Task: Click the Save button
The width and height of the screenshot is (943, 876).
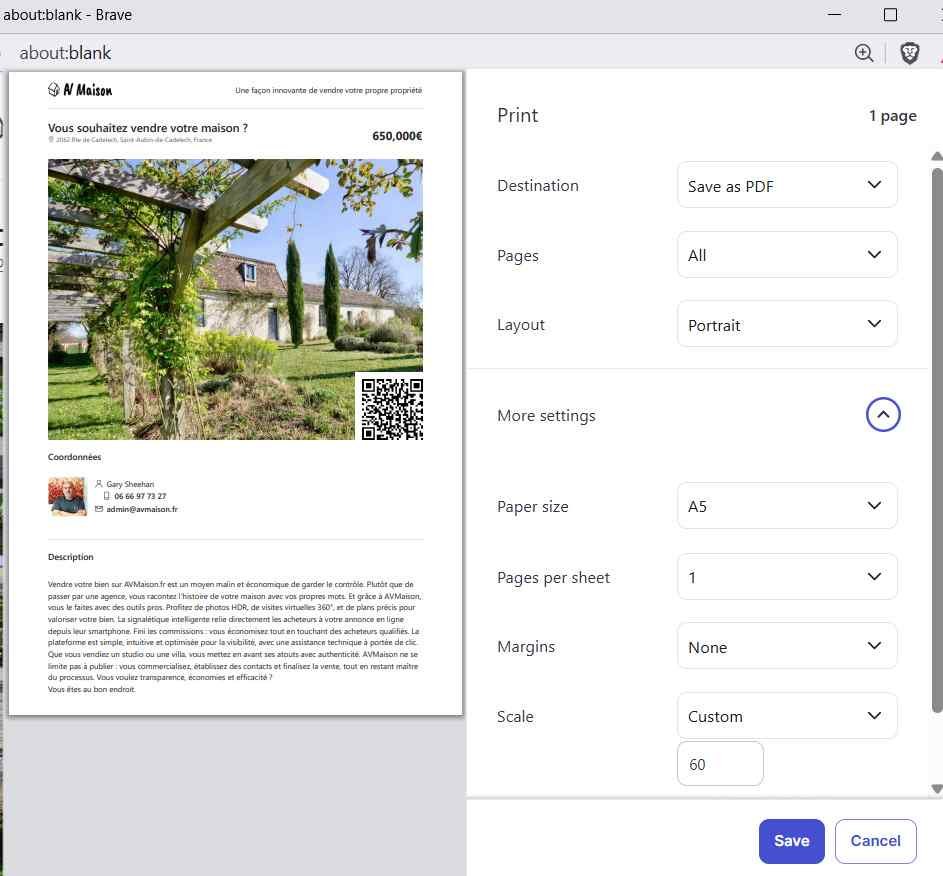Action: point(791,840)
